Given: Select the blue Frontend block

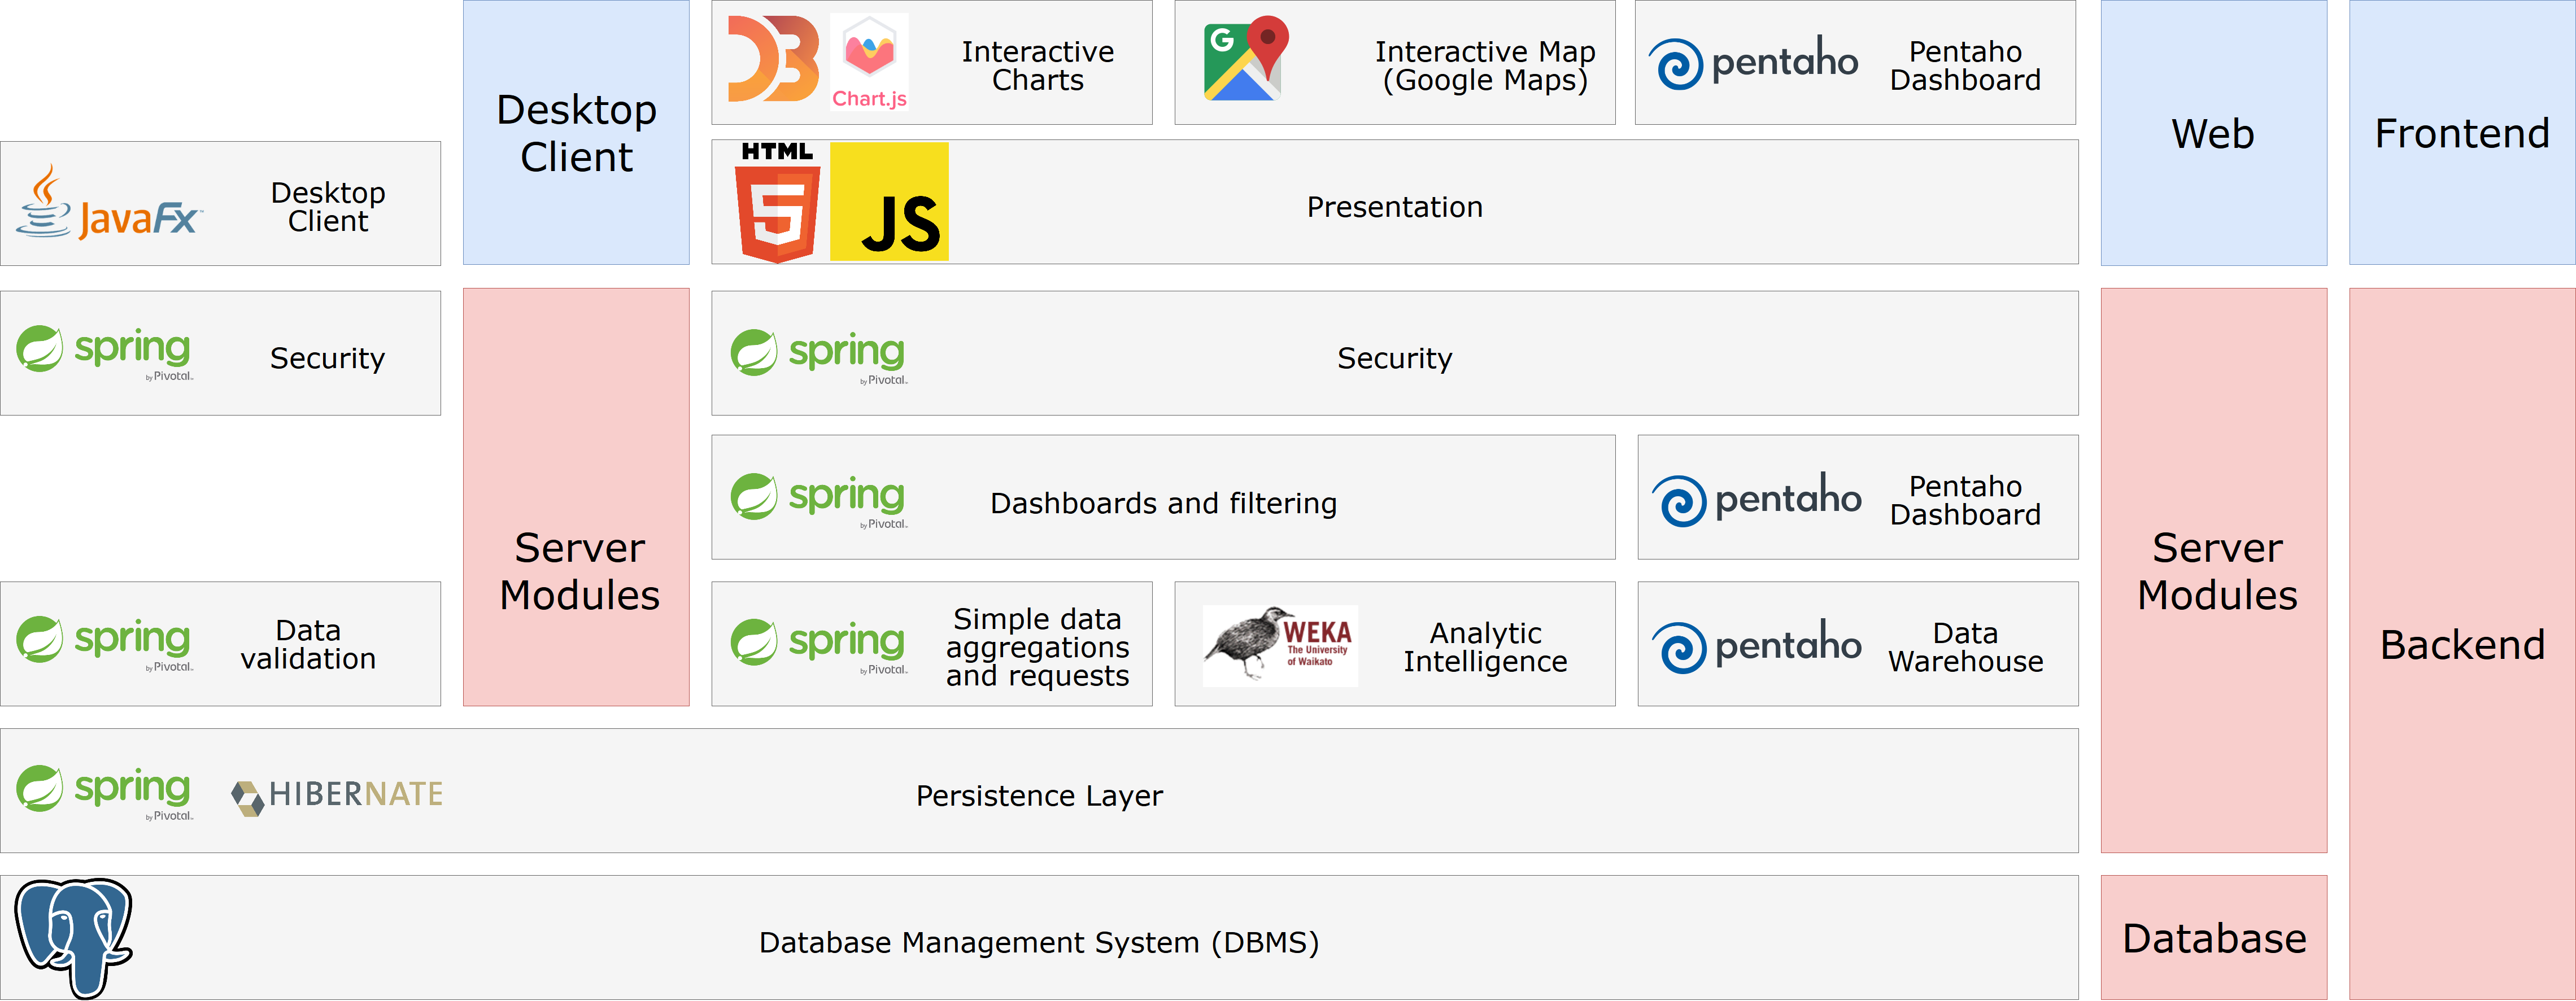Looking at the screenshot, I should pos(2461,133).
